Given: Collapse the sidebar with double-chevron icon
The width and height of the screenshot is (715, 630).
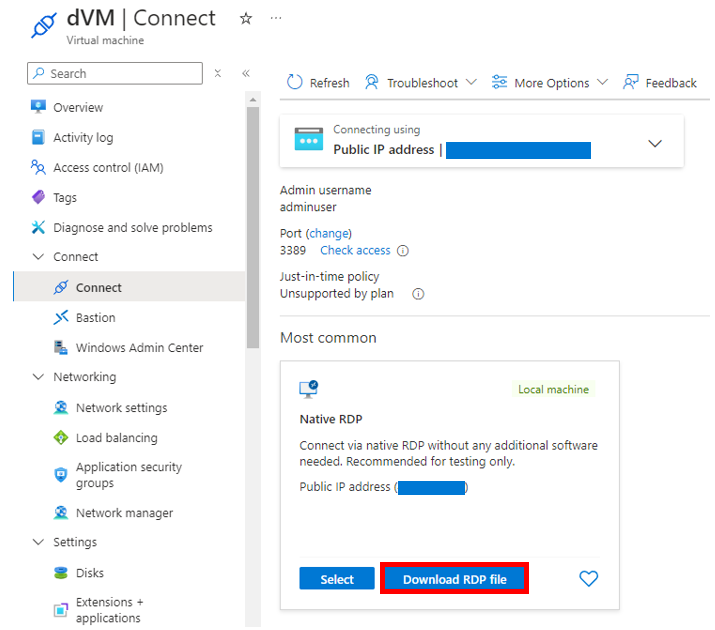Looking at the screenshot, I should [246, 73].
